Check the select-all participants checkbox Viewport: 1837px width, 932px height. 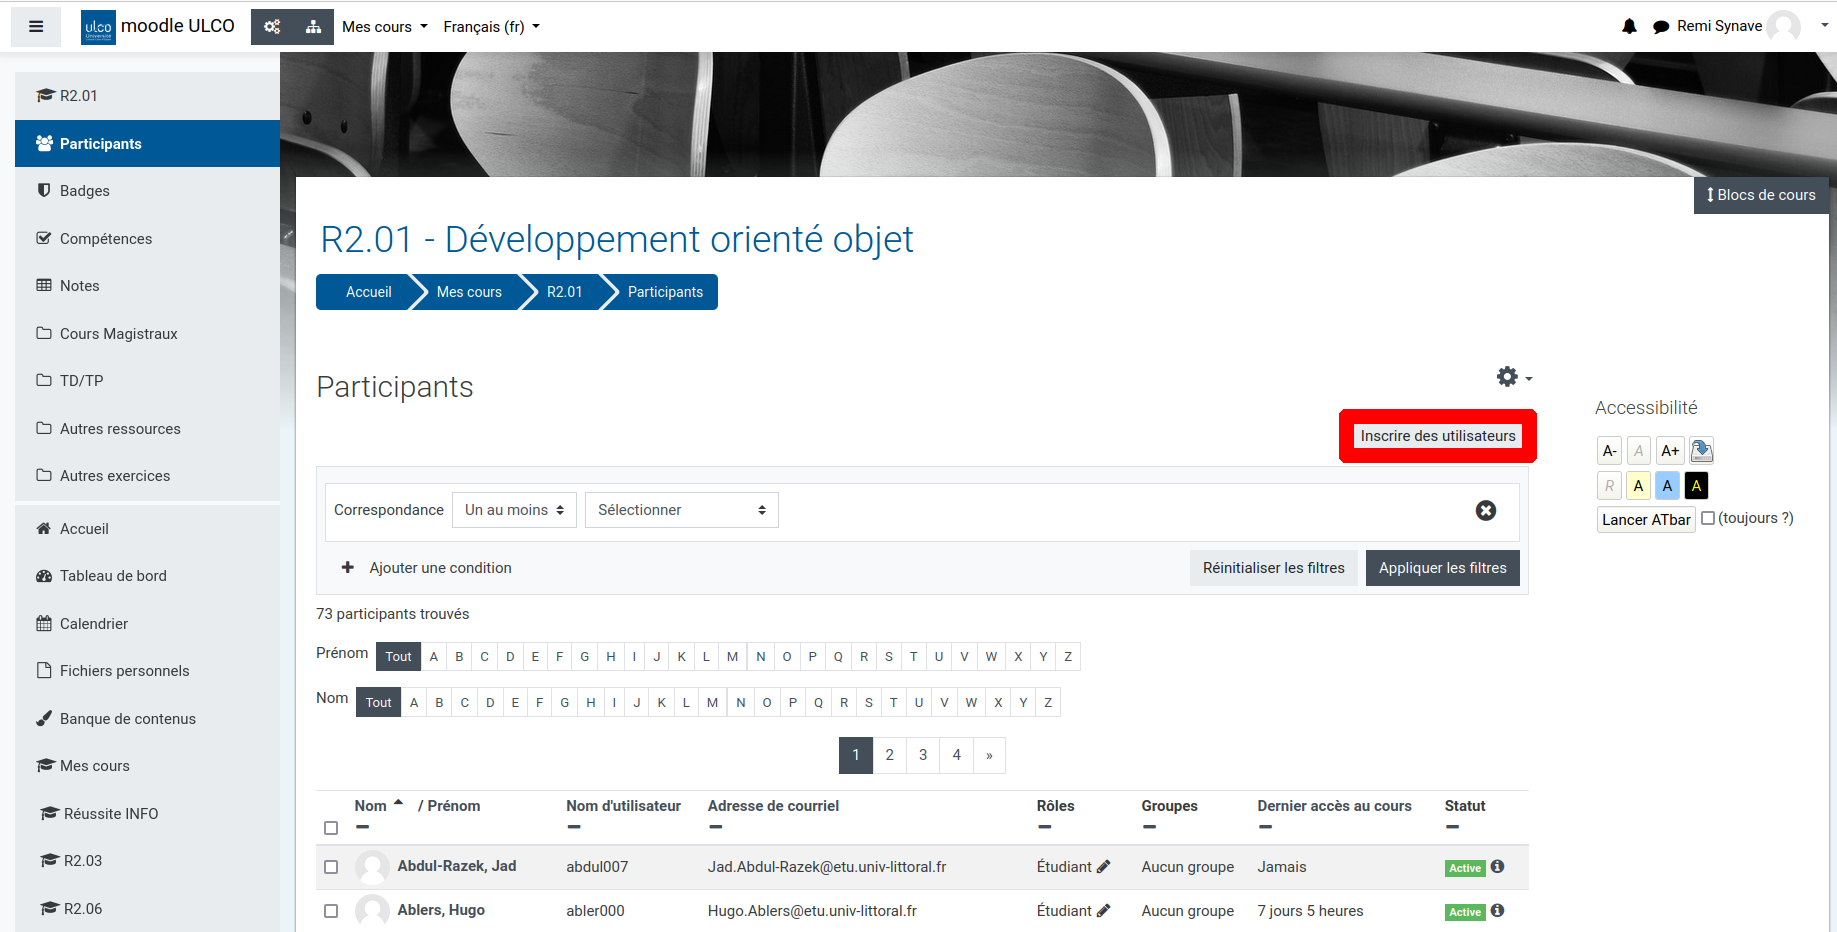331,828
